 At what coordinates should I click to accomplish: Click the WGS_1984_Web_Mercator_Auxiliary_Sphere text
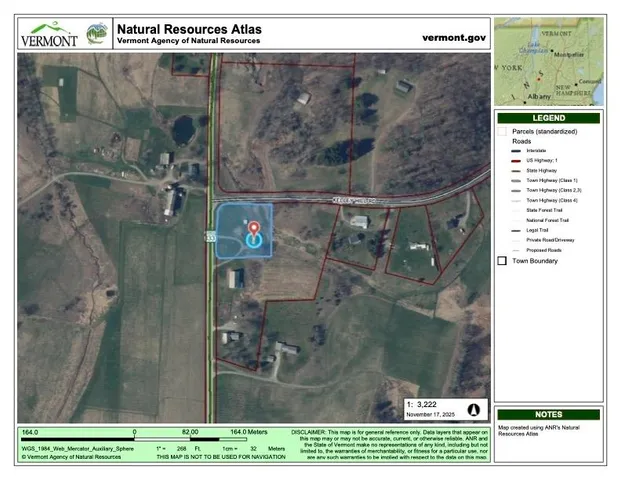click(x=78, y=449)
